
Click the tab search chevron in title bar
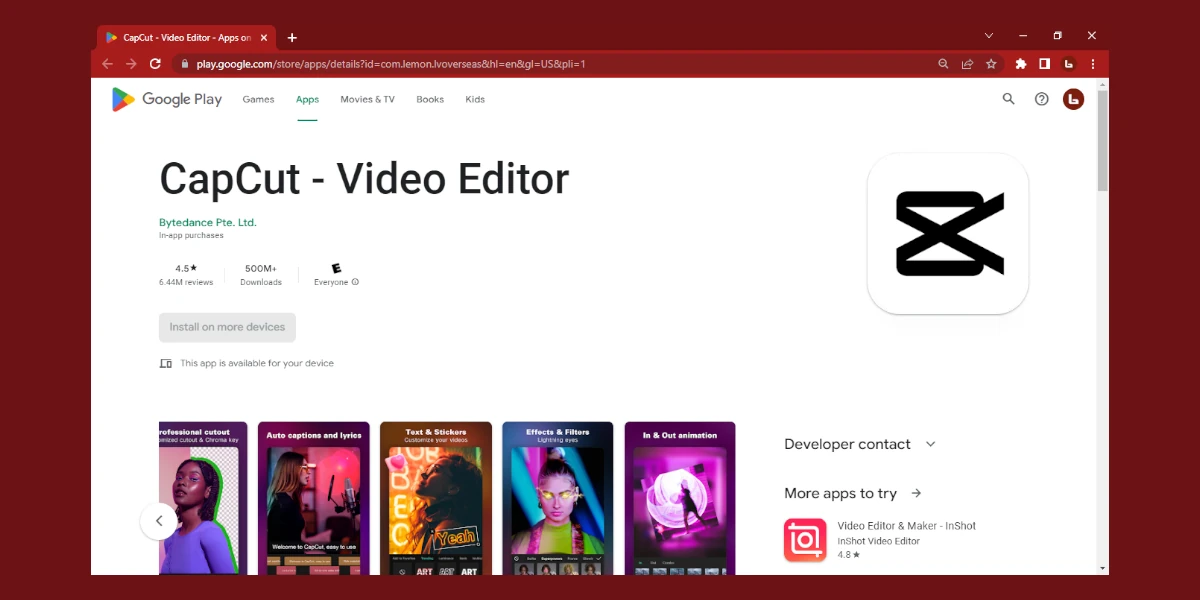coord(989,36)
